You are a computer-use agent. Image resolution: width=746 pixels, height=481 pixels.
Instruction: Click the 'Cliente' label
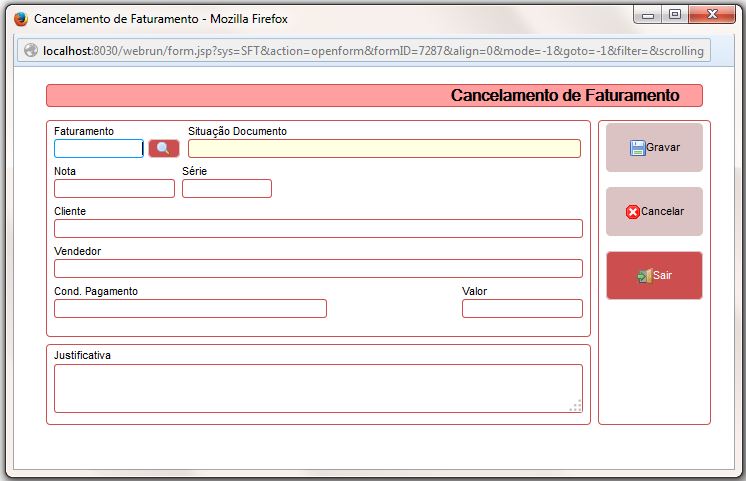pos(70,211)
